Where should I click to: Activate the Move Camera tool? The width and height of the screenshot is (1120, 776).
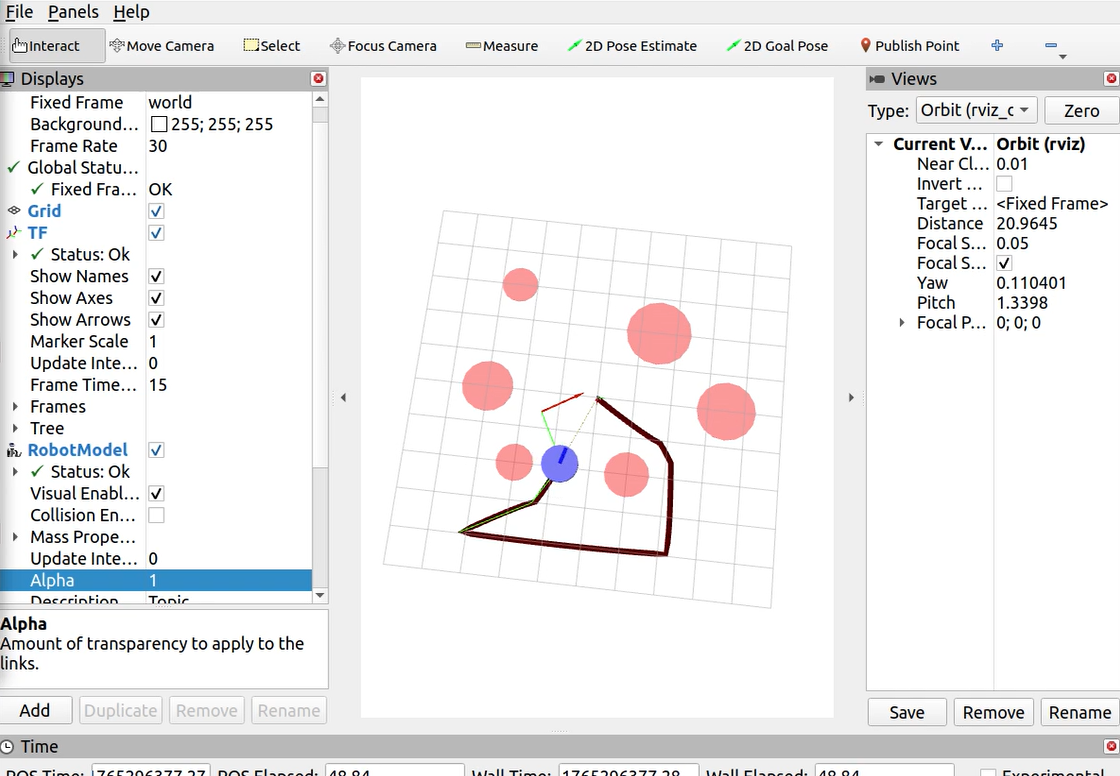tap(161, 46)
